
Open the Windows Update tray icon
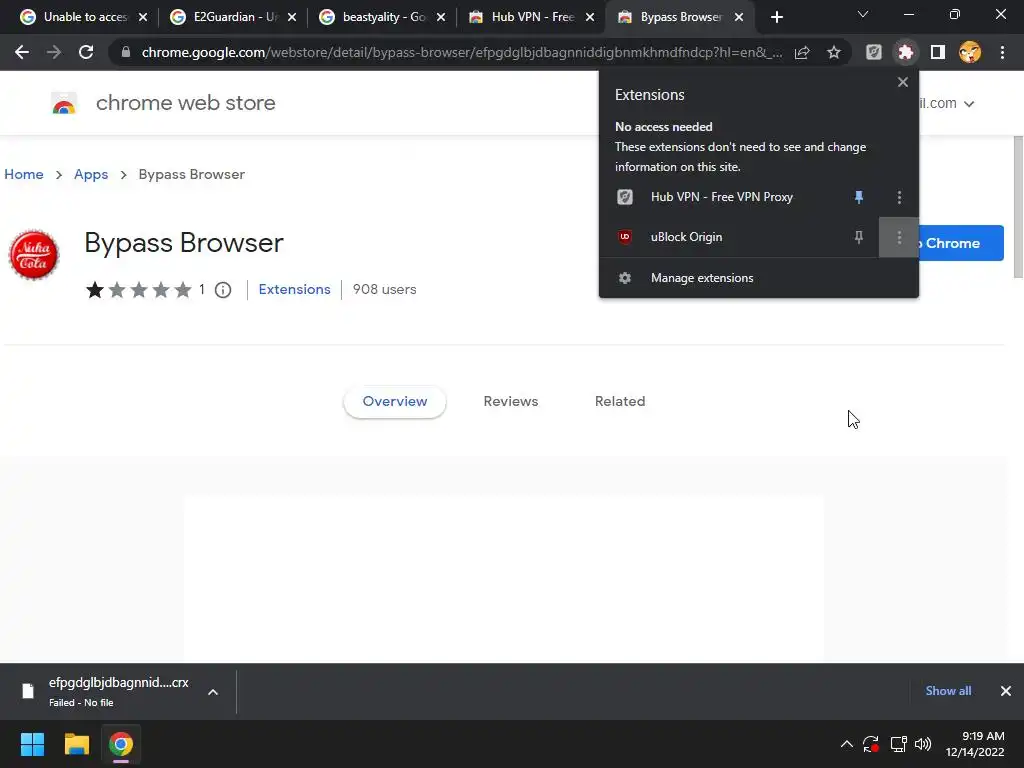pyautogui.click(x=871, y=744)
